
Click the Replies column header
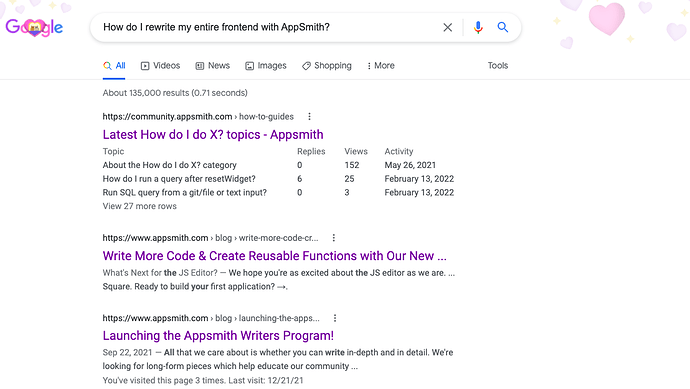pos(311,151)
